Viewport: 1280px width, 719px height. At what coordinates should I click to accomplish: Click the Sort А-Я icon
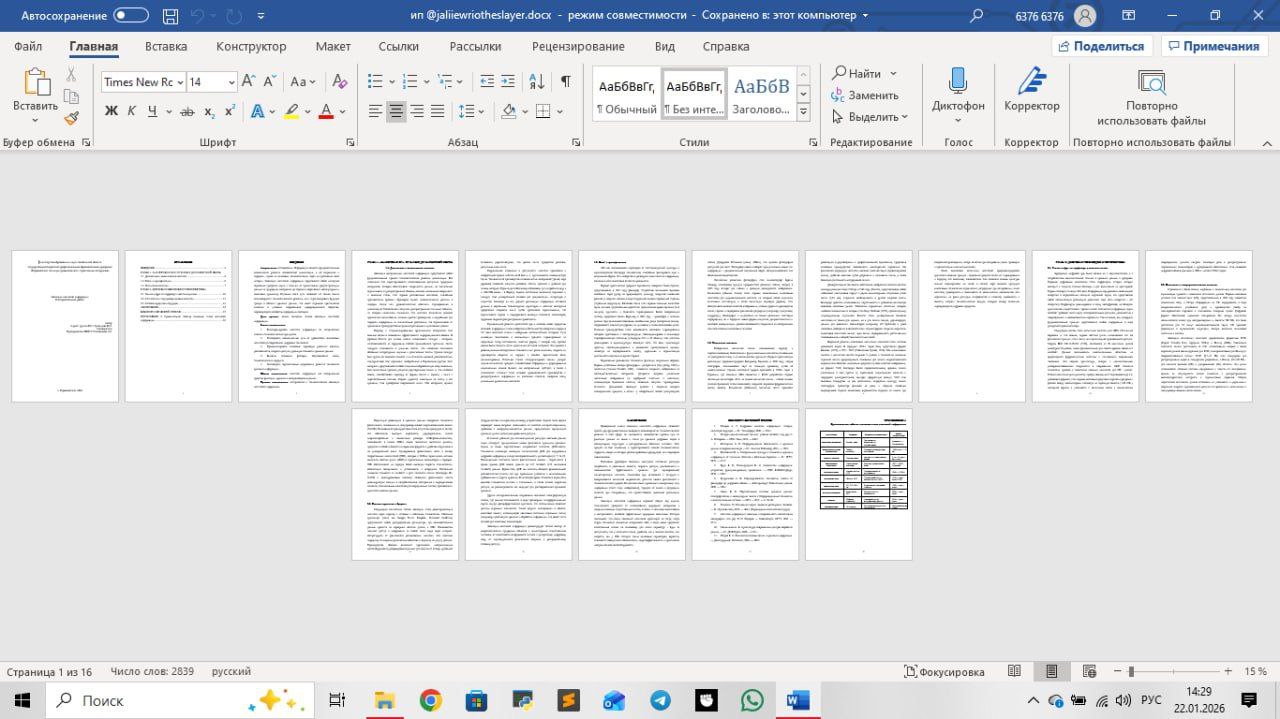pos(538,82)
